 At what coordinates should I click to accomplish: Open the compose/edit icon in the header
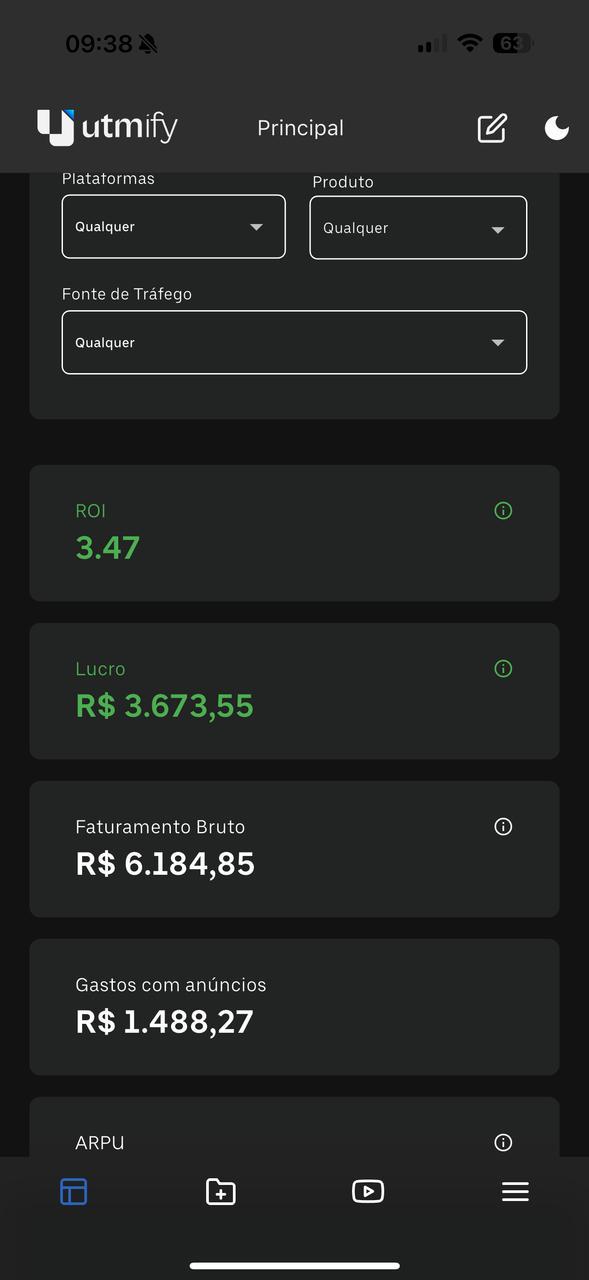491,127
